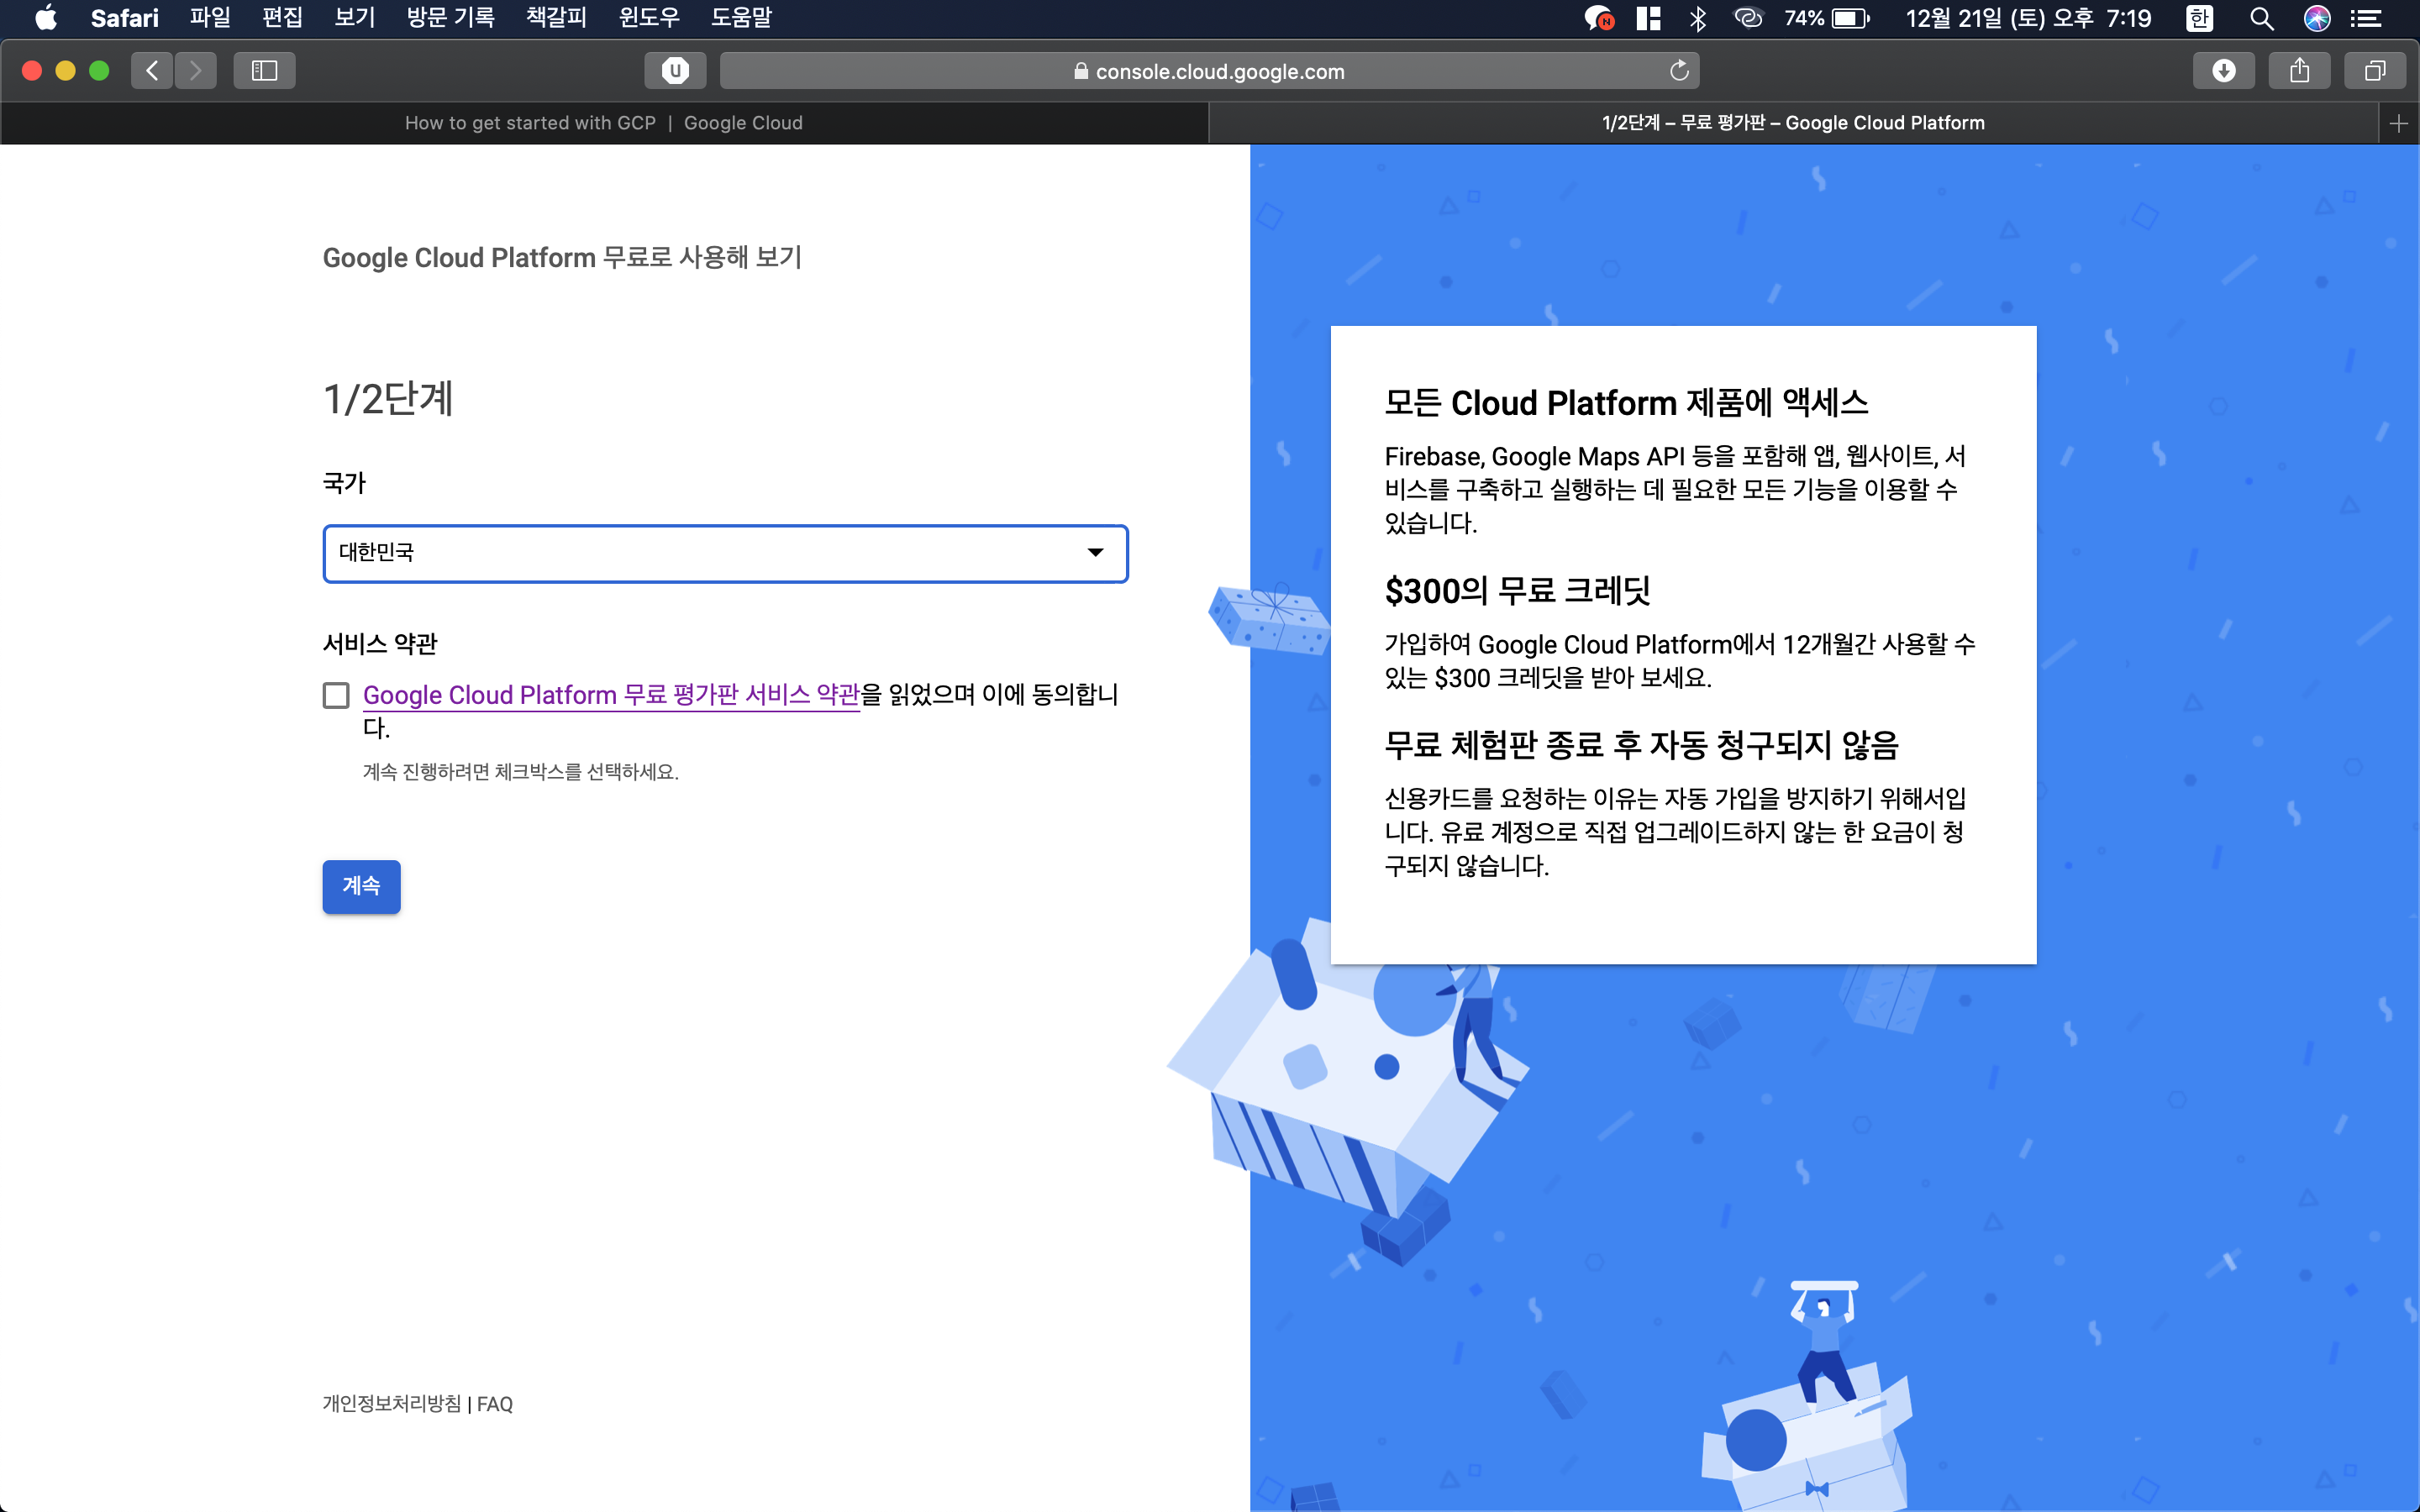Open a new tab with plus button

tap(2398, 123)
